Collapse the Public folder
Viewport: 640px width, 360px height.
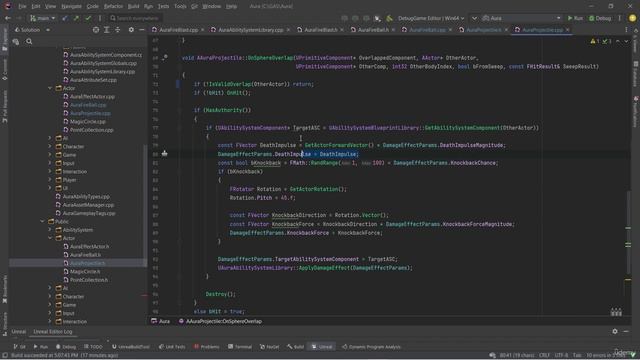42,221
